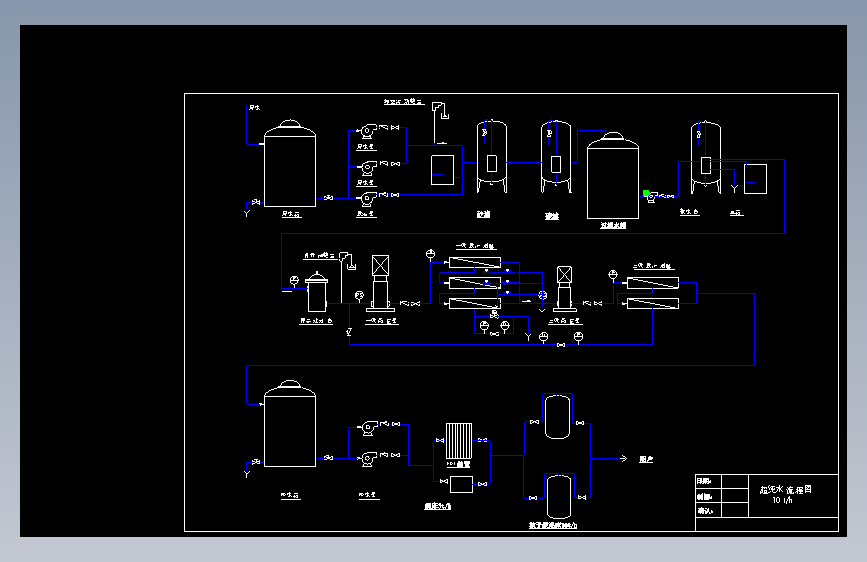Click the gauge above the second-stage RO inlet

tap(613, 274)
